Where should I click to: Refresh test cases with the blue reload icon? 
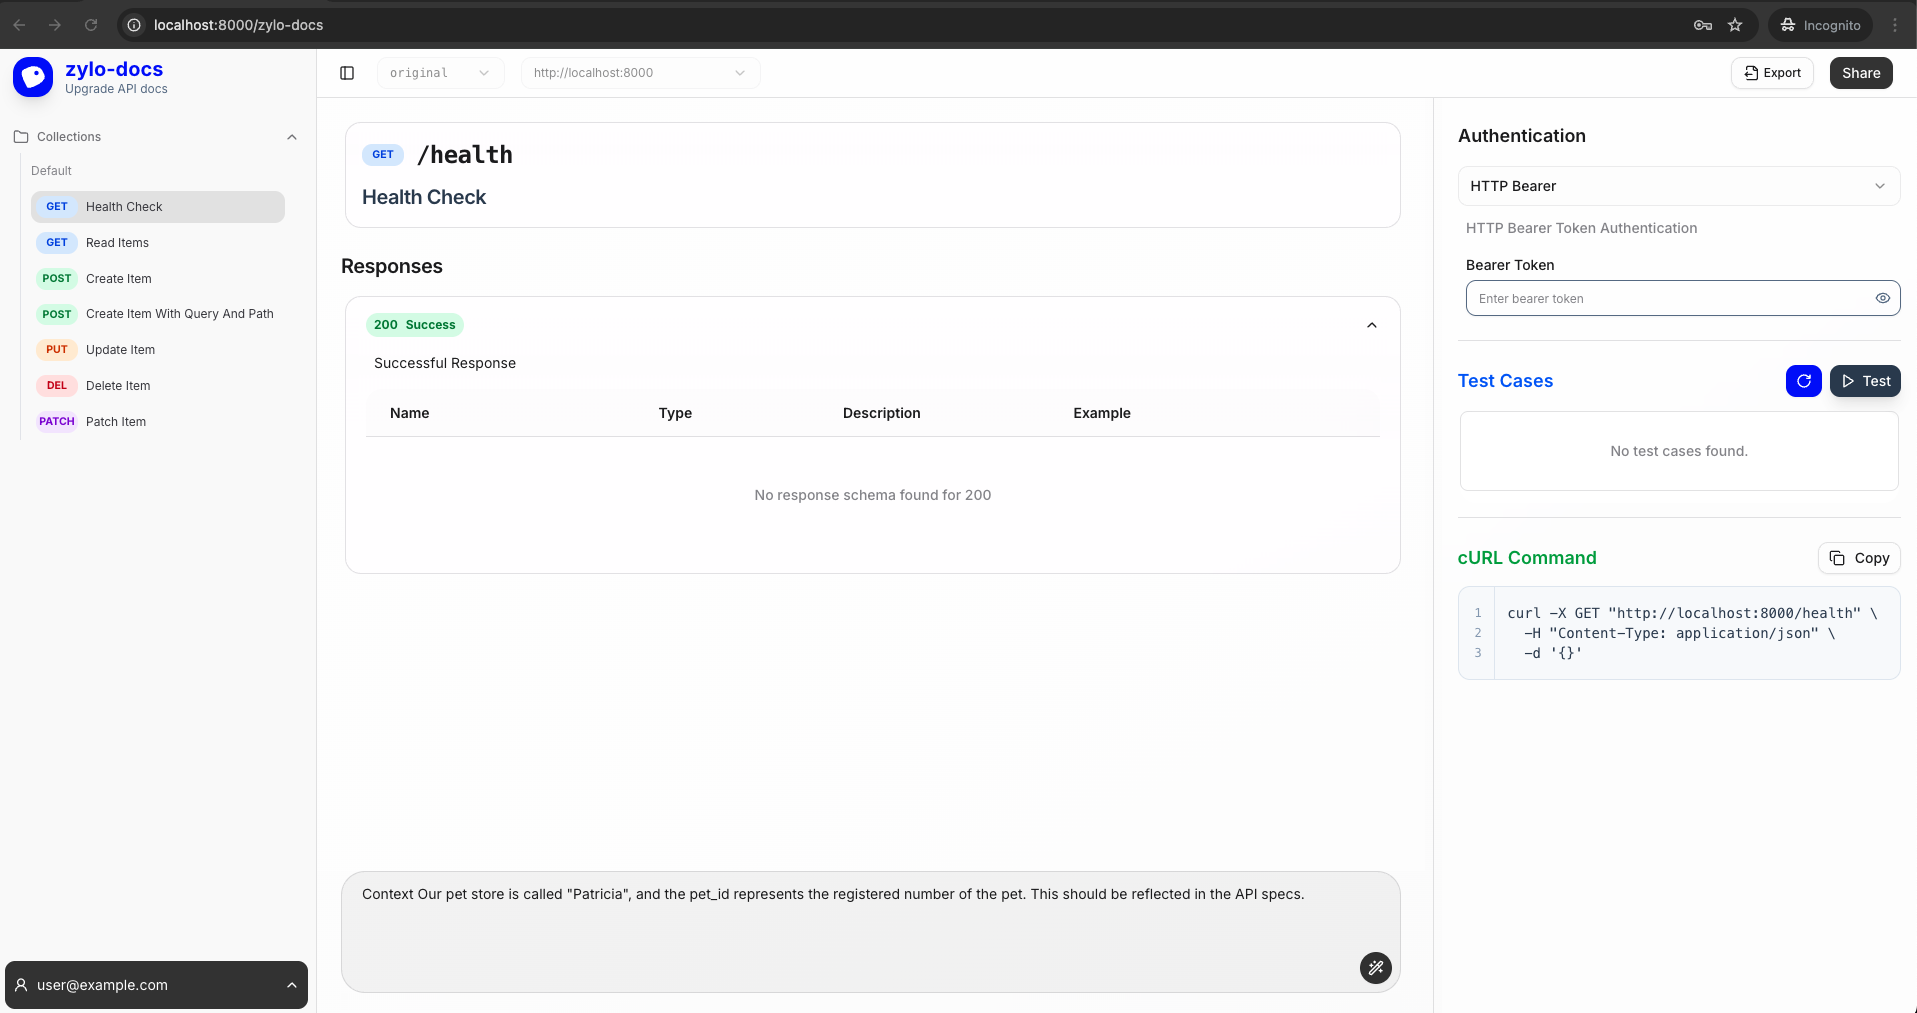1804,381
